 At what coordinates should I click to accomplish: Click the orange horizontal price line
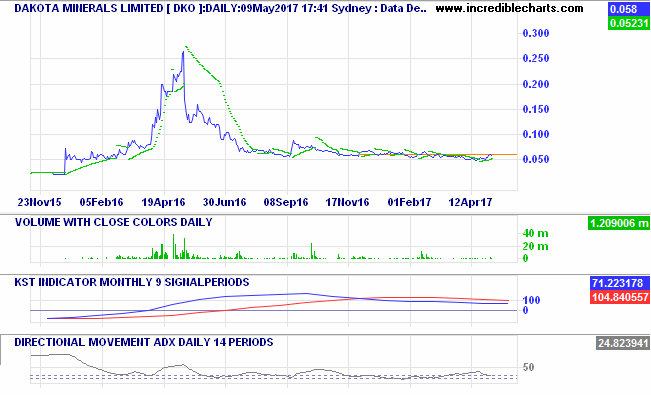click(438, 155)
